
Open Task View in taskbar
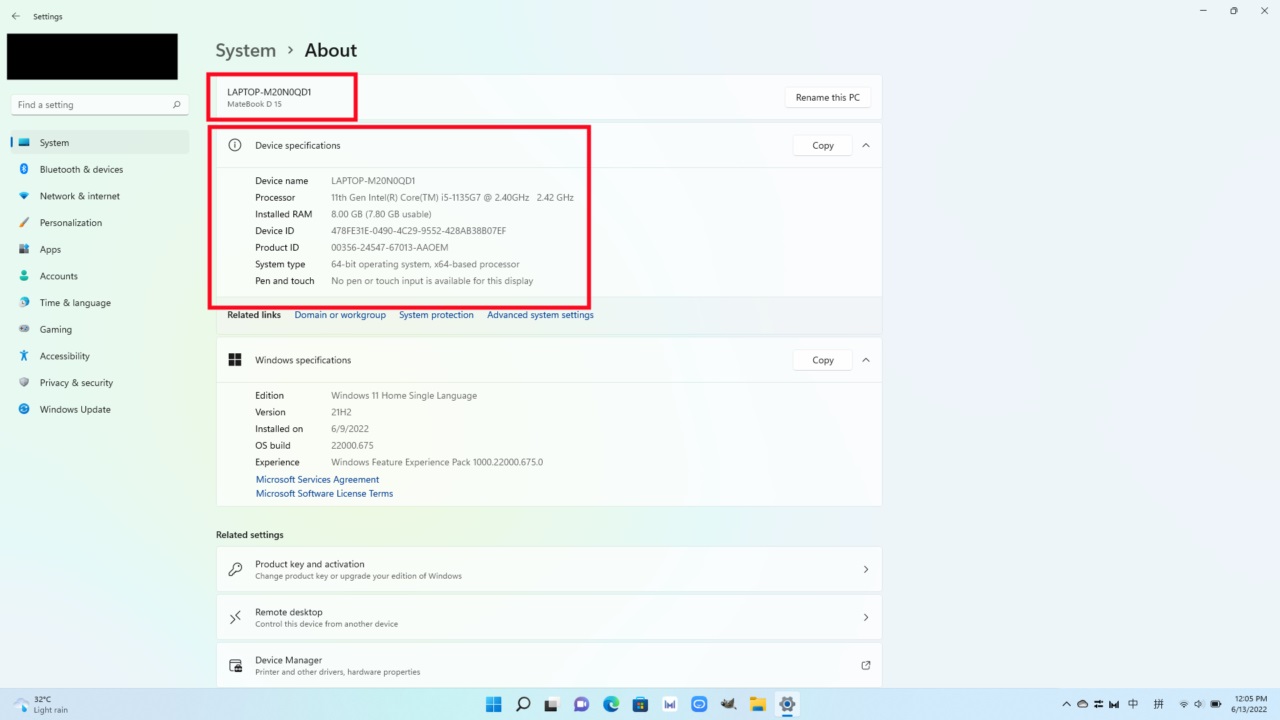(551, 704)
